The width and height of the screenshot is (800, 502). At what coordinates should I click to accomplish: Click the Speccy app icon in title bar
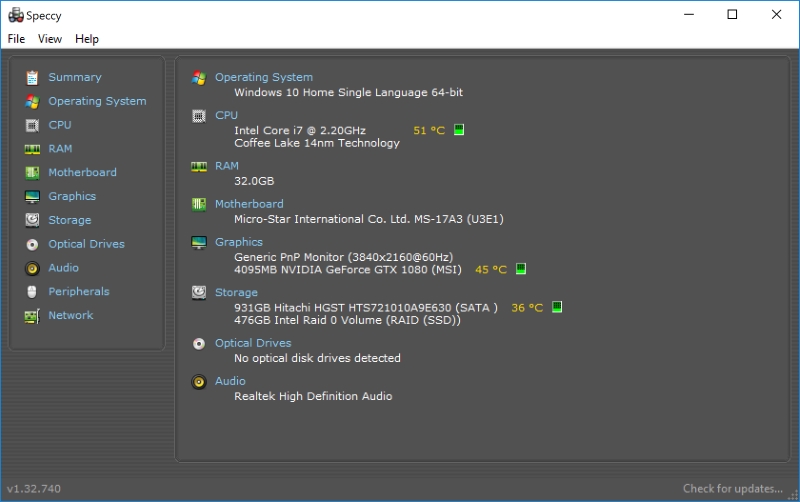point(16,15)
